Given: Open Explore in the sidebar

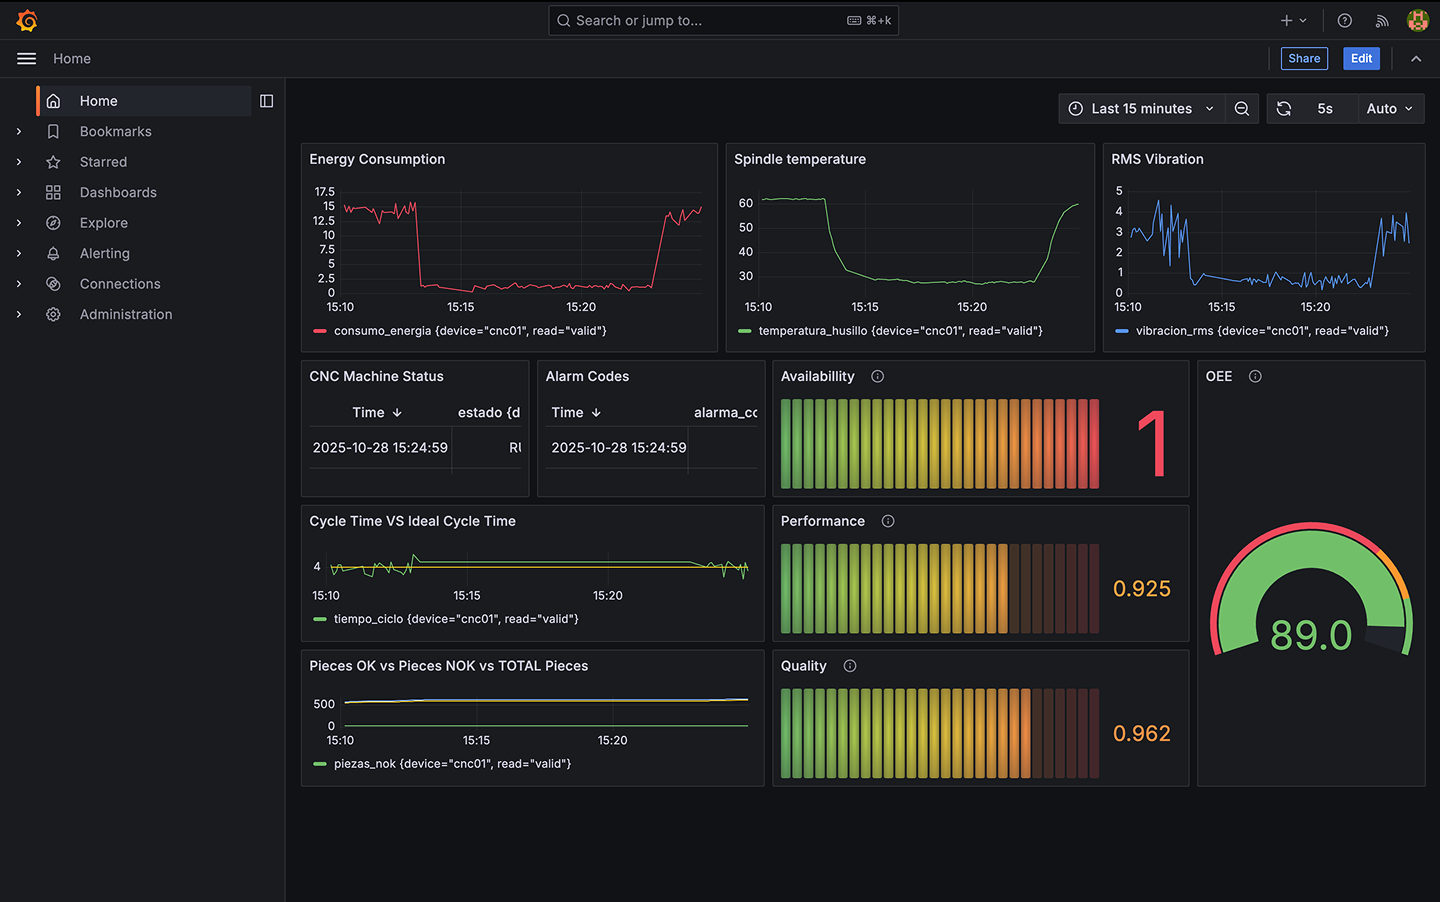Looking at the screenshot, I should click(104, 223).
